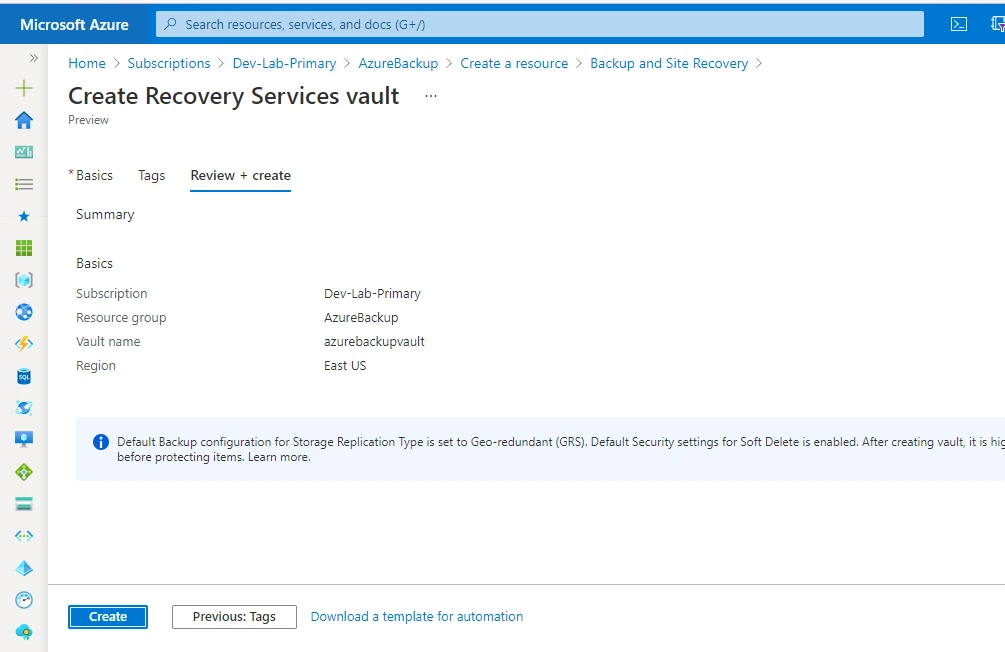The image size is (1005, 652).
Task: Select the Home house icon in sidebar
Action: pyautogui.click(x=24, y=120)
